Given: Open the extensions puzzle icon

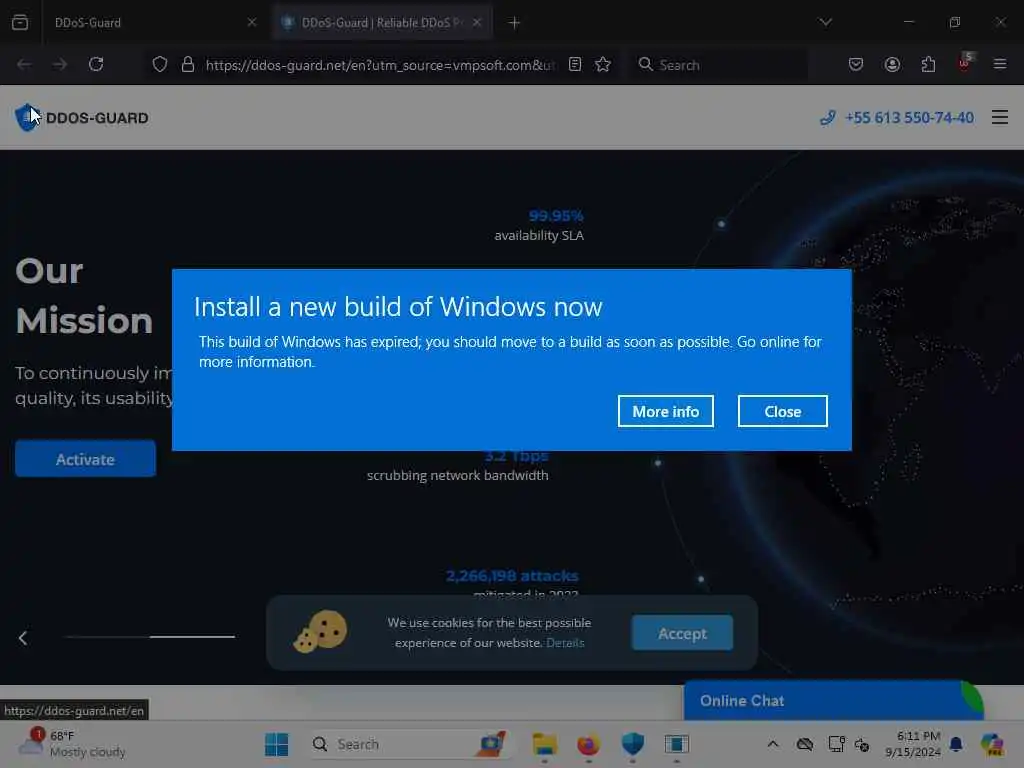Looking at the screenshot, I should (928, 64).
